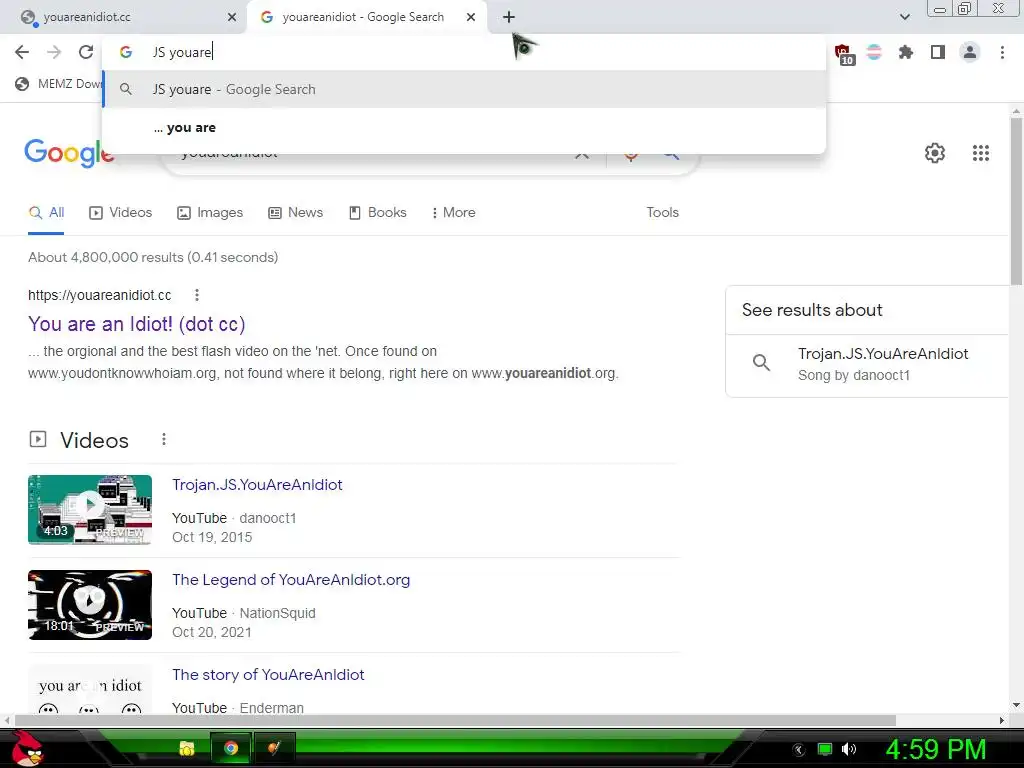Screen dimensions: 1024x768
Task: Select the youareanidiot - Google Search tab
Action: click(366, 17)
